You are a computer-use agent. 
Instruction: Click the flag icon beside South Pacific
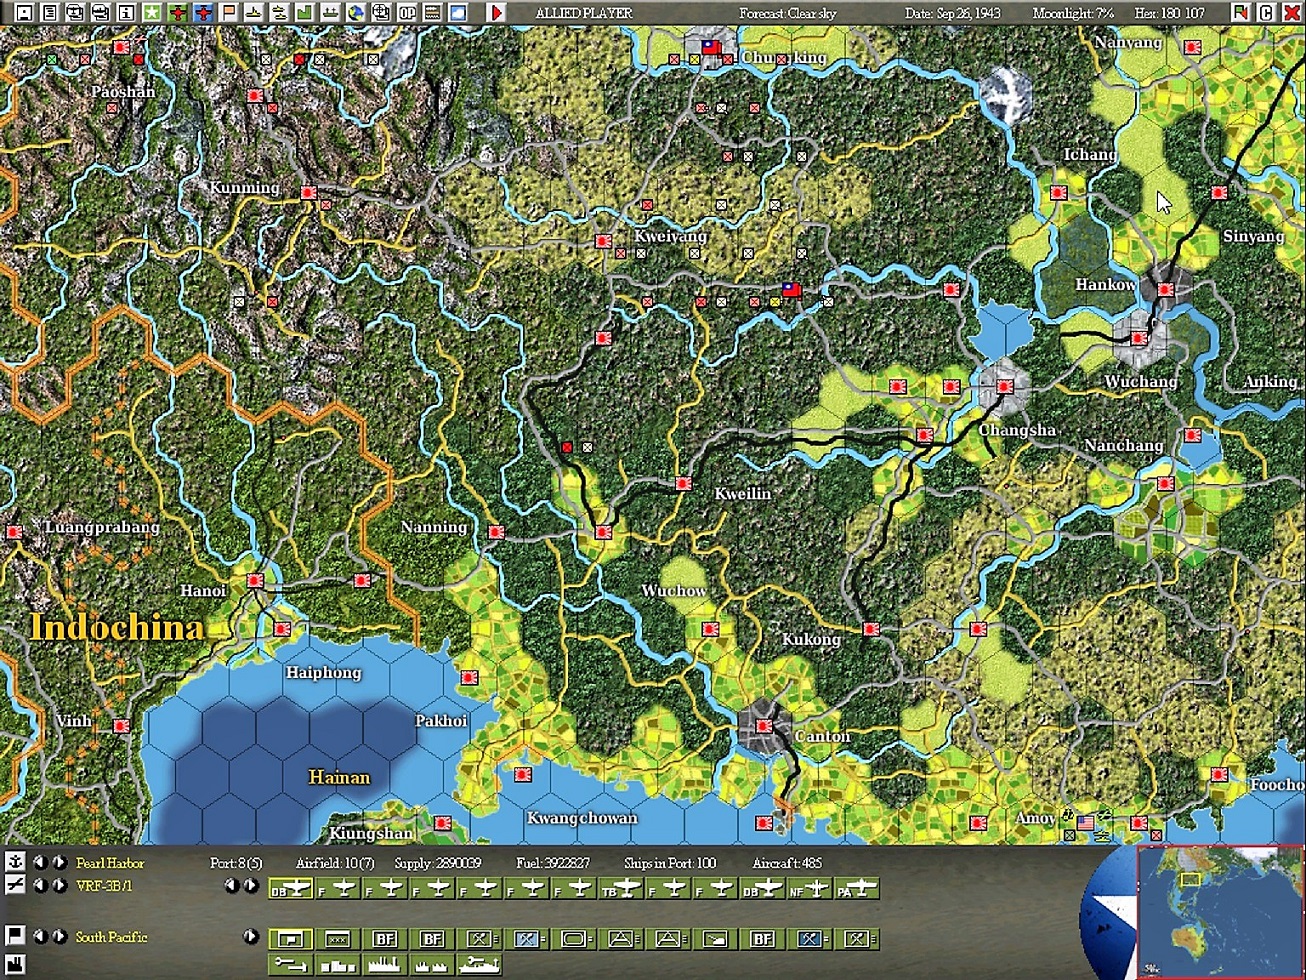(x=15, y=936)
